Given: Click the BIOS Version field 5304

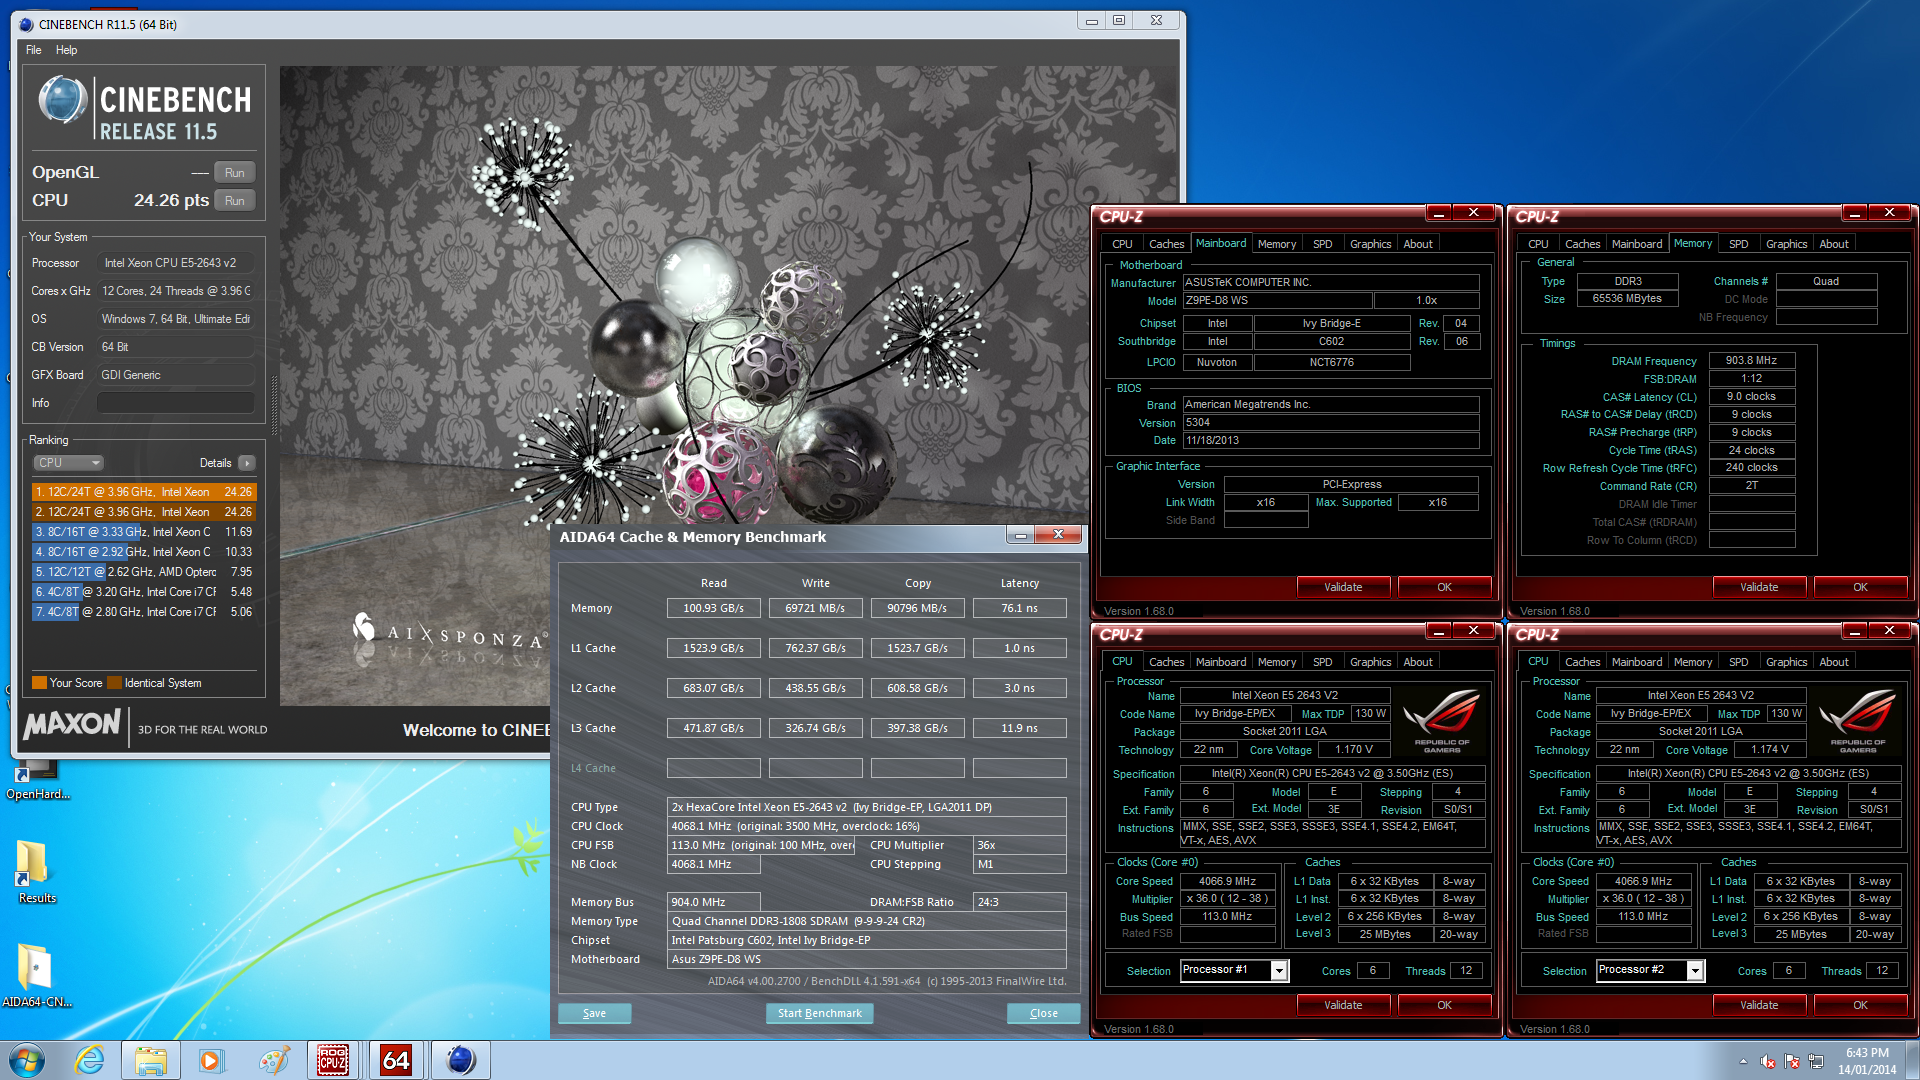Looking at the screenshot, I should click(1330, 423).
